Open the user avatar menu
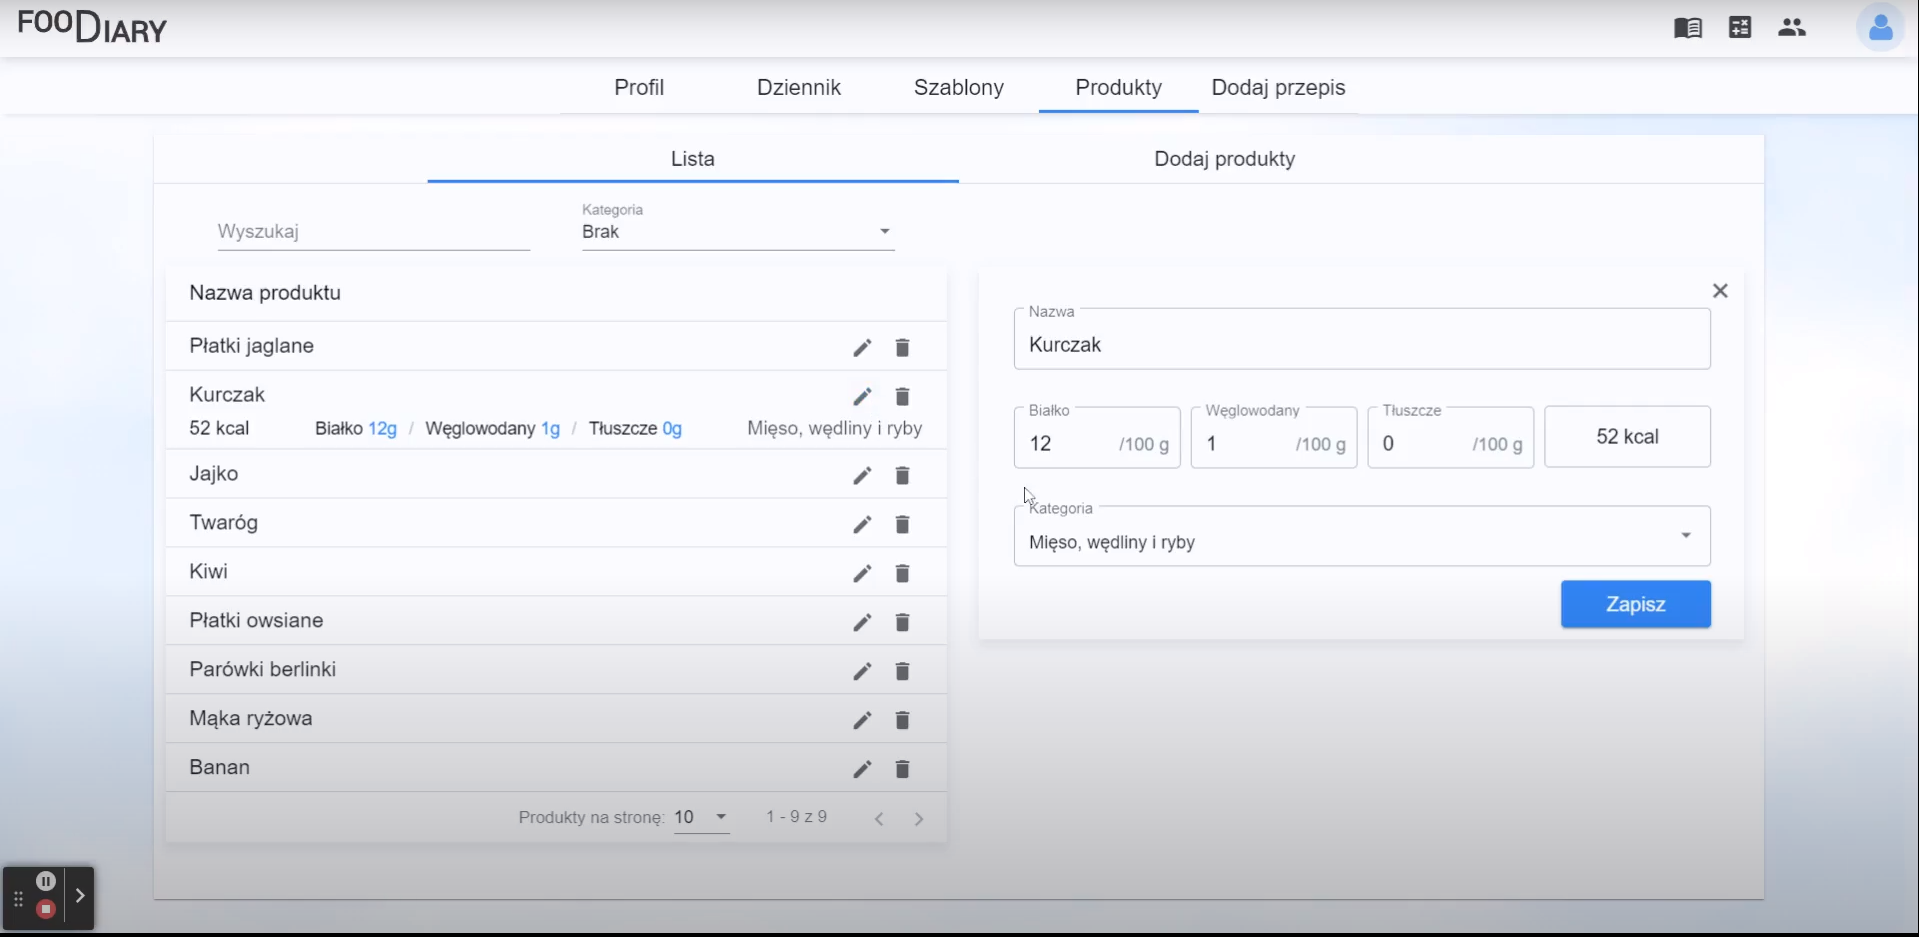Screen dimensions: 1919x937 (x=1880, y=28)
